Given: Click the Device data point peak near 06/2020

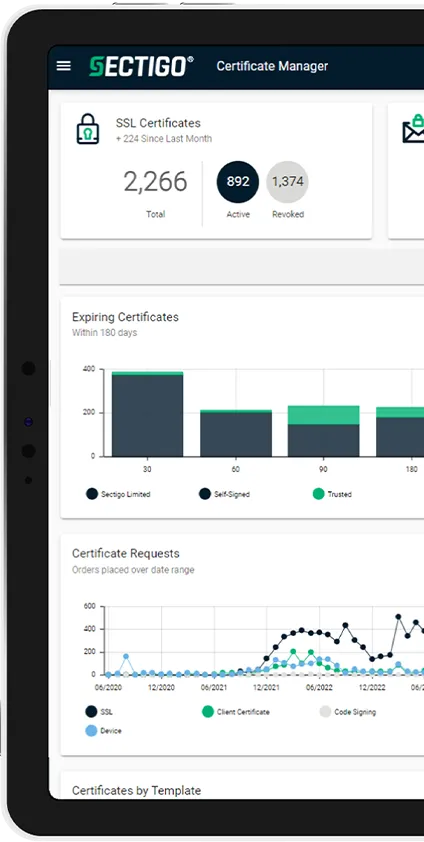Looking at the screenshot, I should (126, 656).
